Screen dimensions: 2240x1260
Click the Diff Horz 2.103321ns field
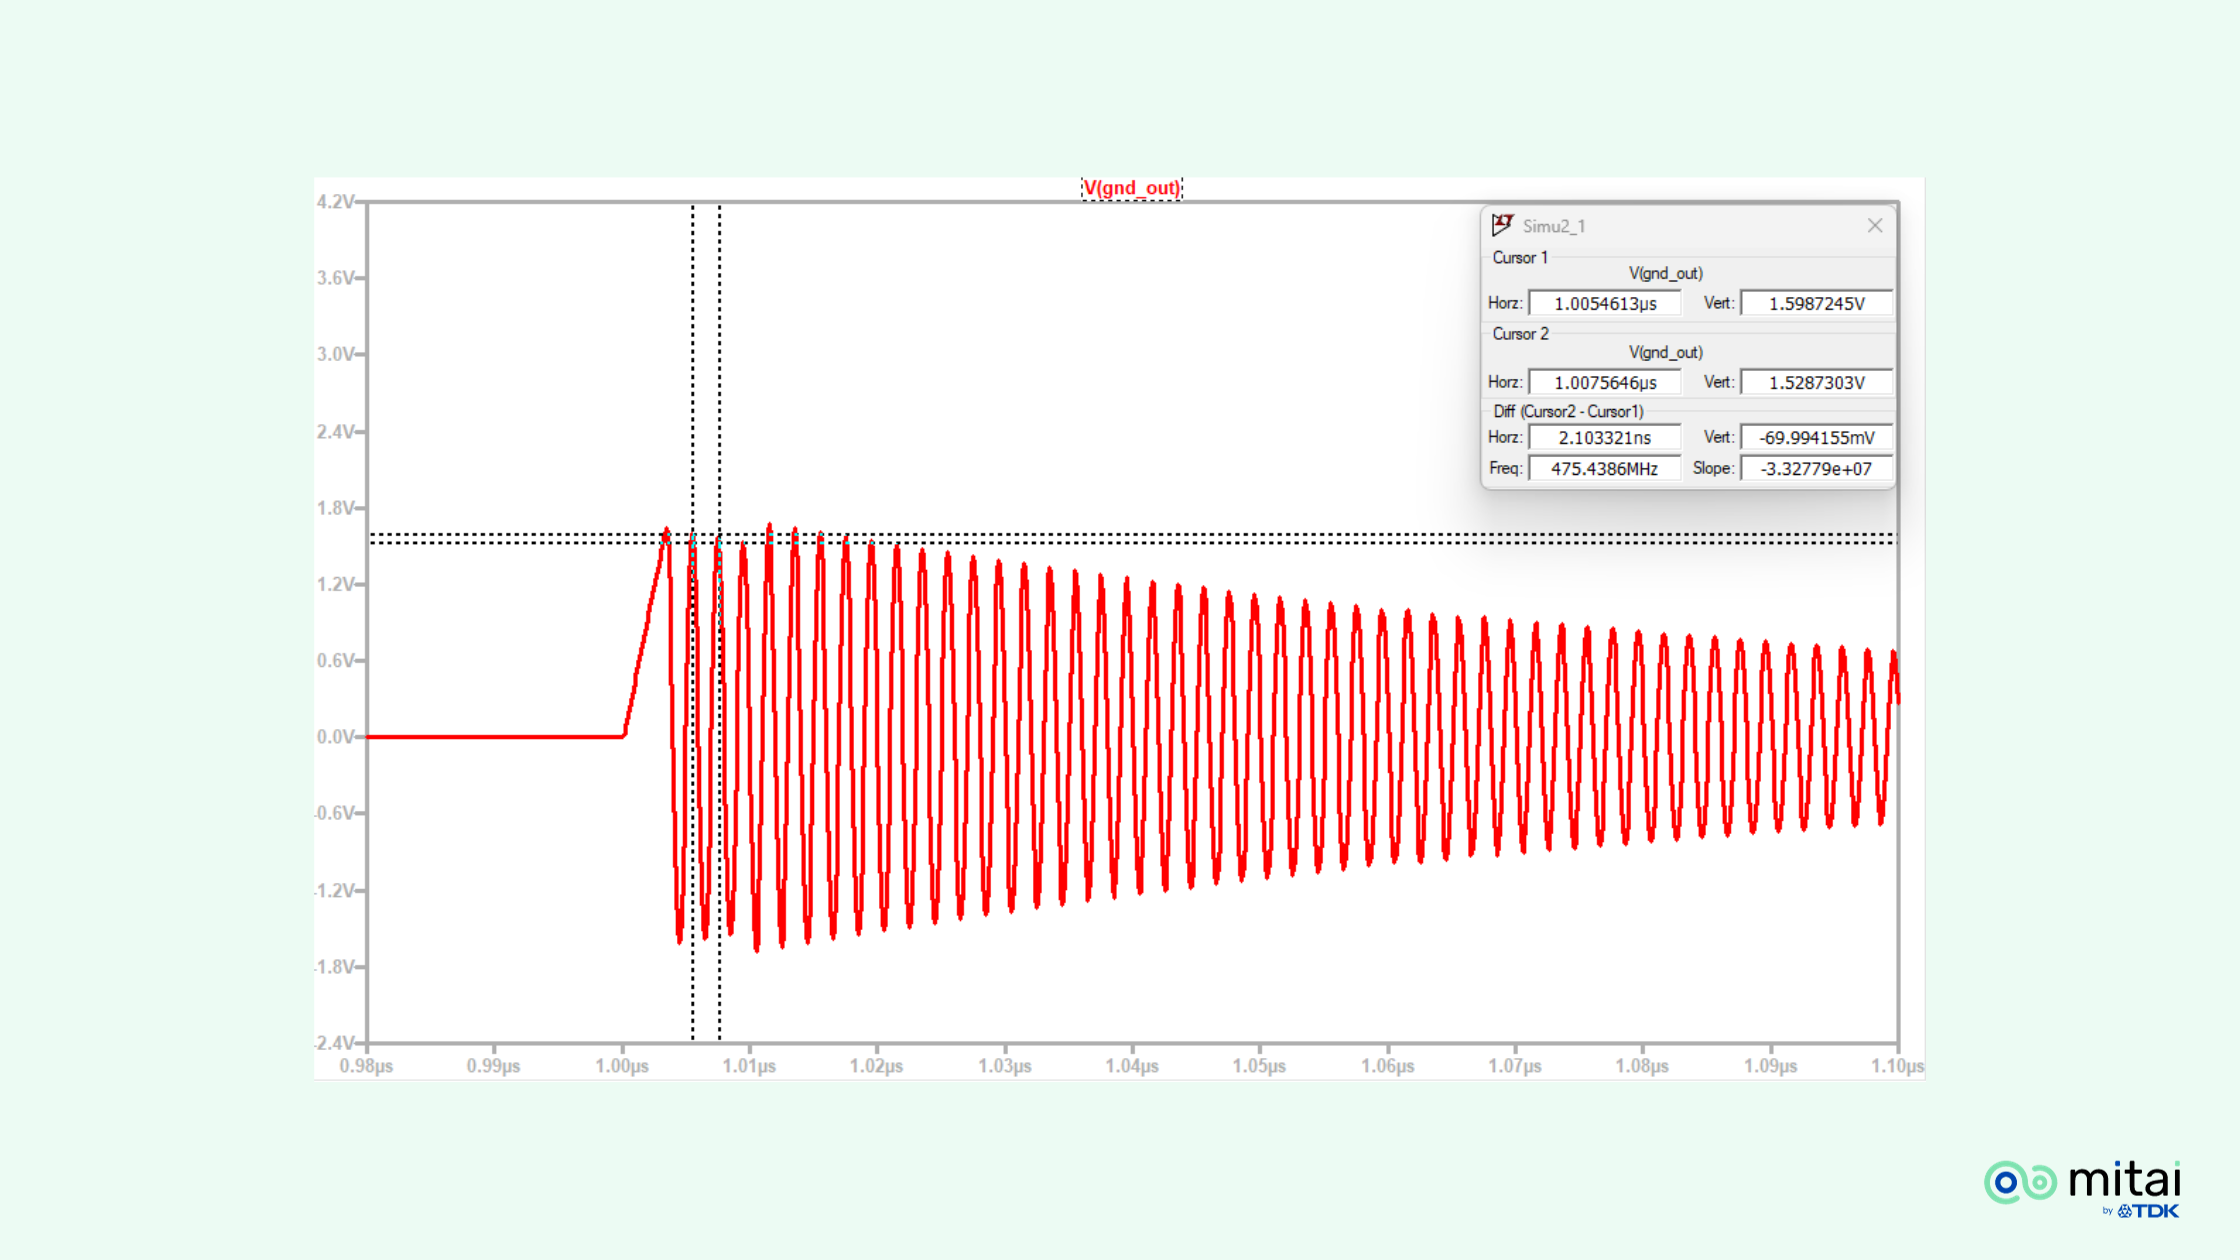1604,437
